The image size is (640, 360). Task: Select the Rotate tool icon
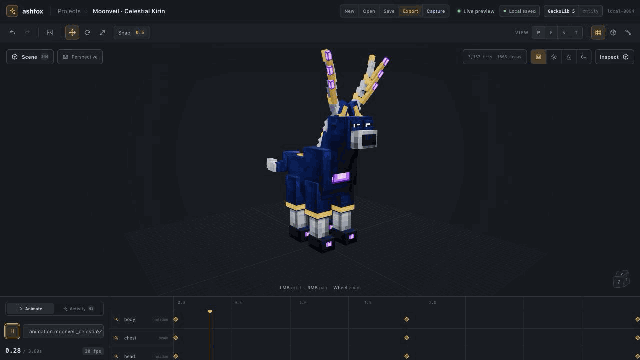(87, 33)
